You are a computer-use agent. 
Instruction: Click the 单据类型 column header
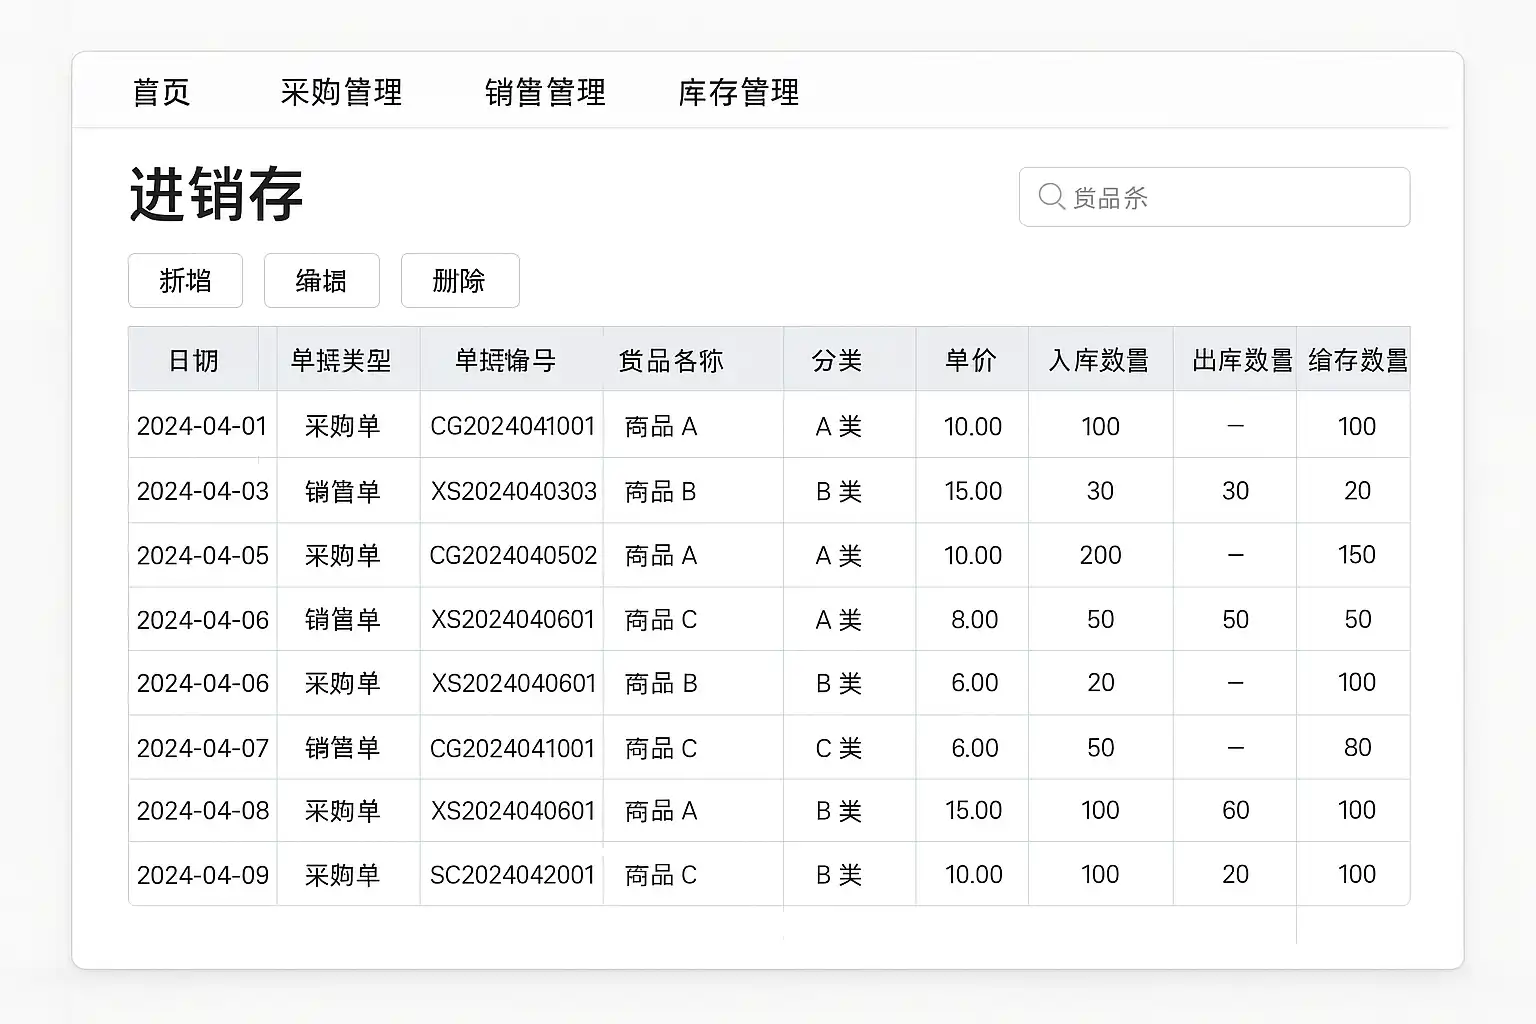pyautogui.click(x=341, y=360)
